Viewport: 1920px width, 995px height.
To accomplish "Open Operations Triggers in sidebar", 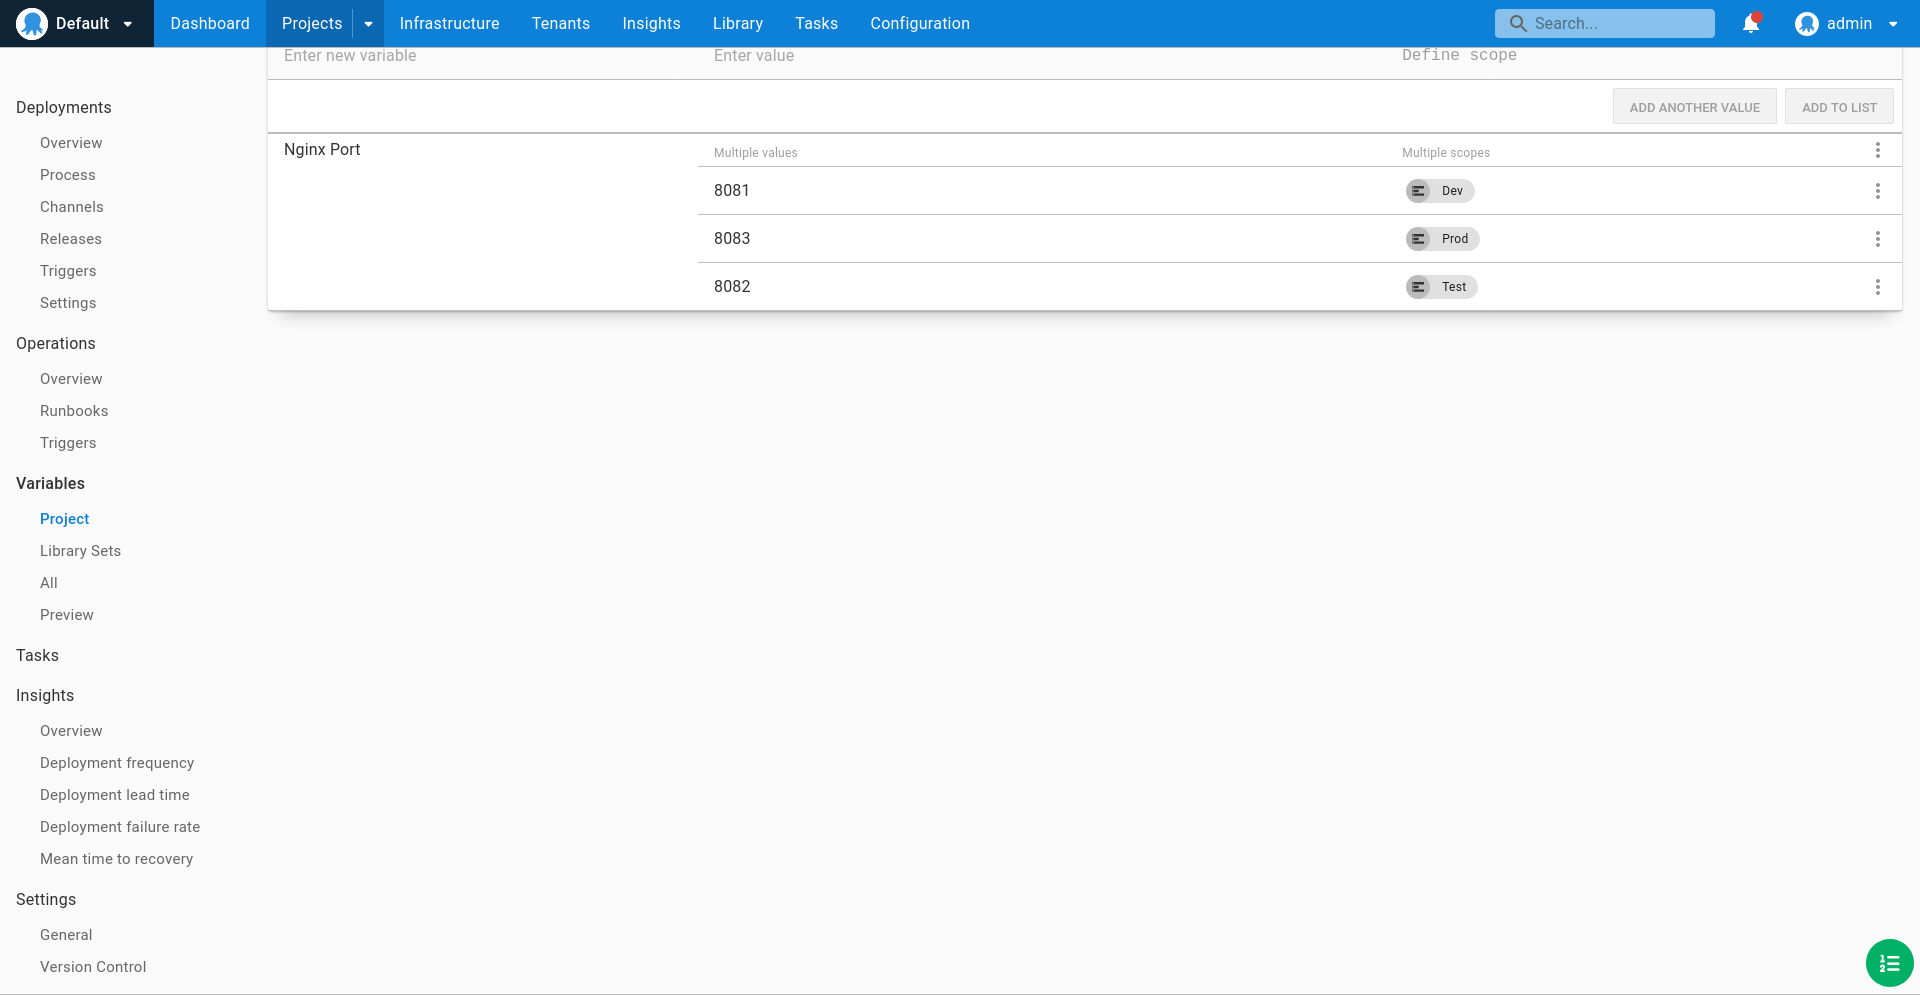I will [x=68, y=443].
